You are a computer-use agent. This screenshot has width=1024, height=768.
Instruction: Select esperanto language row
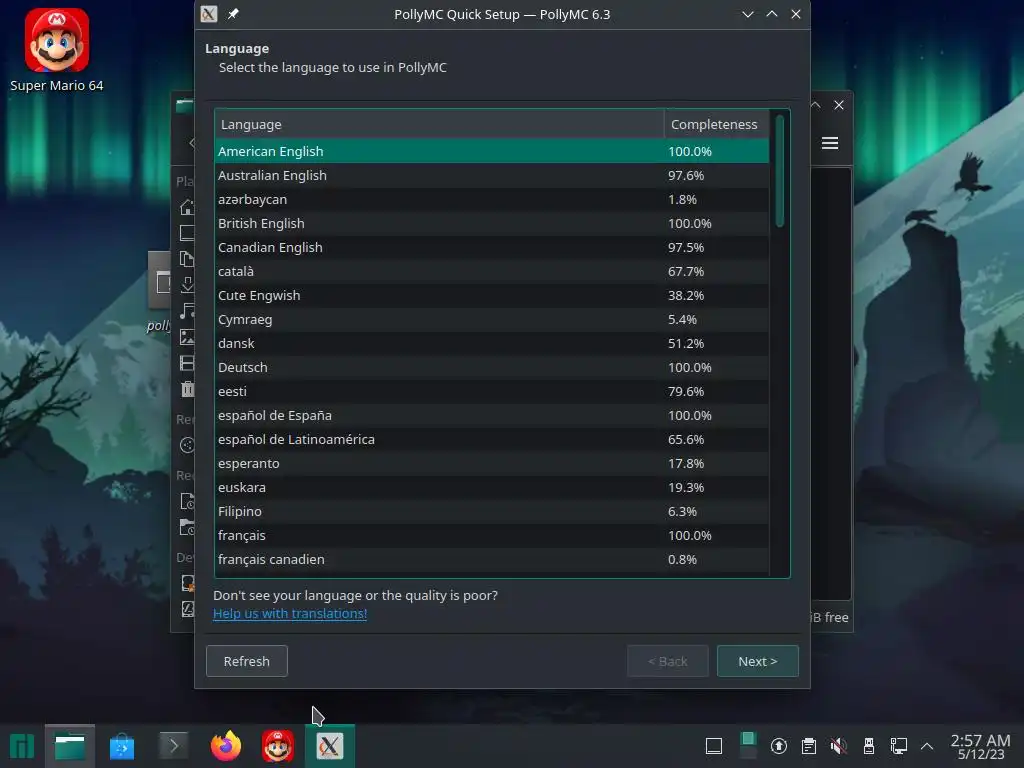pos(492,463)
